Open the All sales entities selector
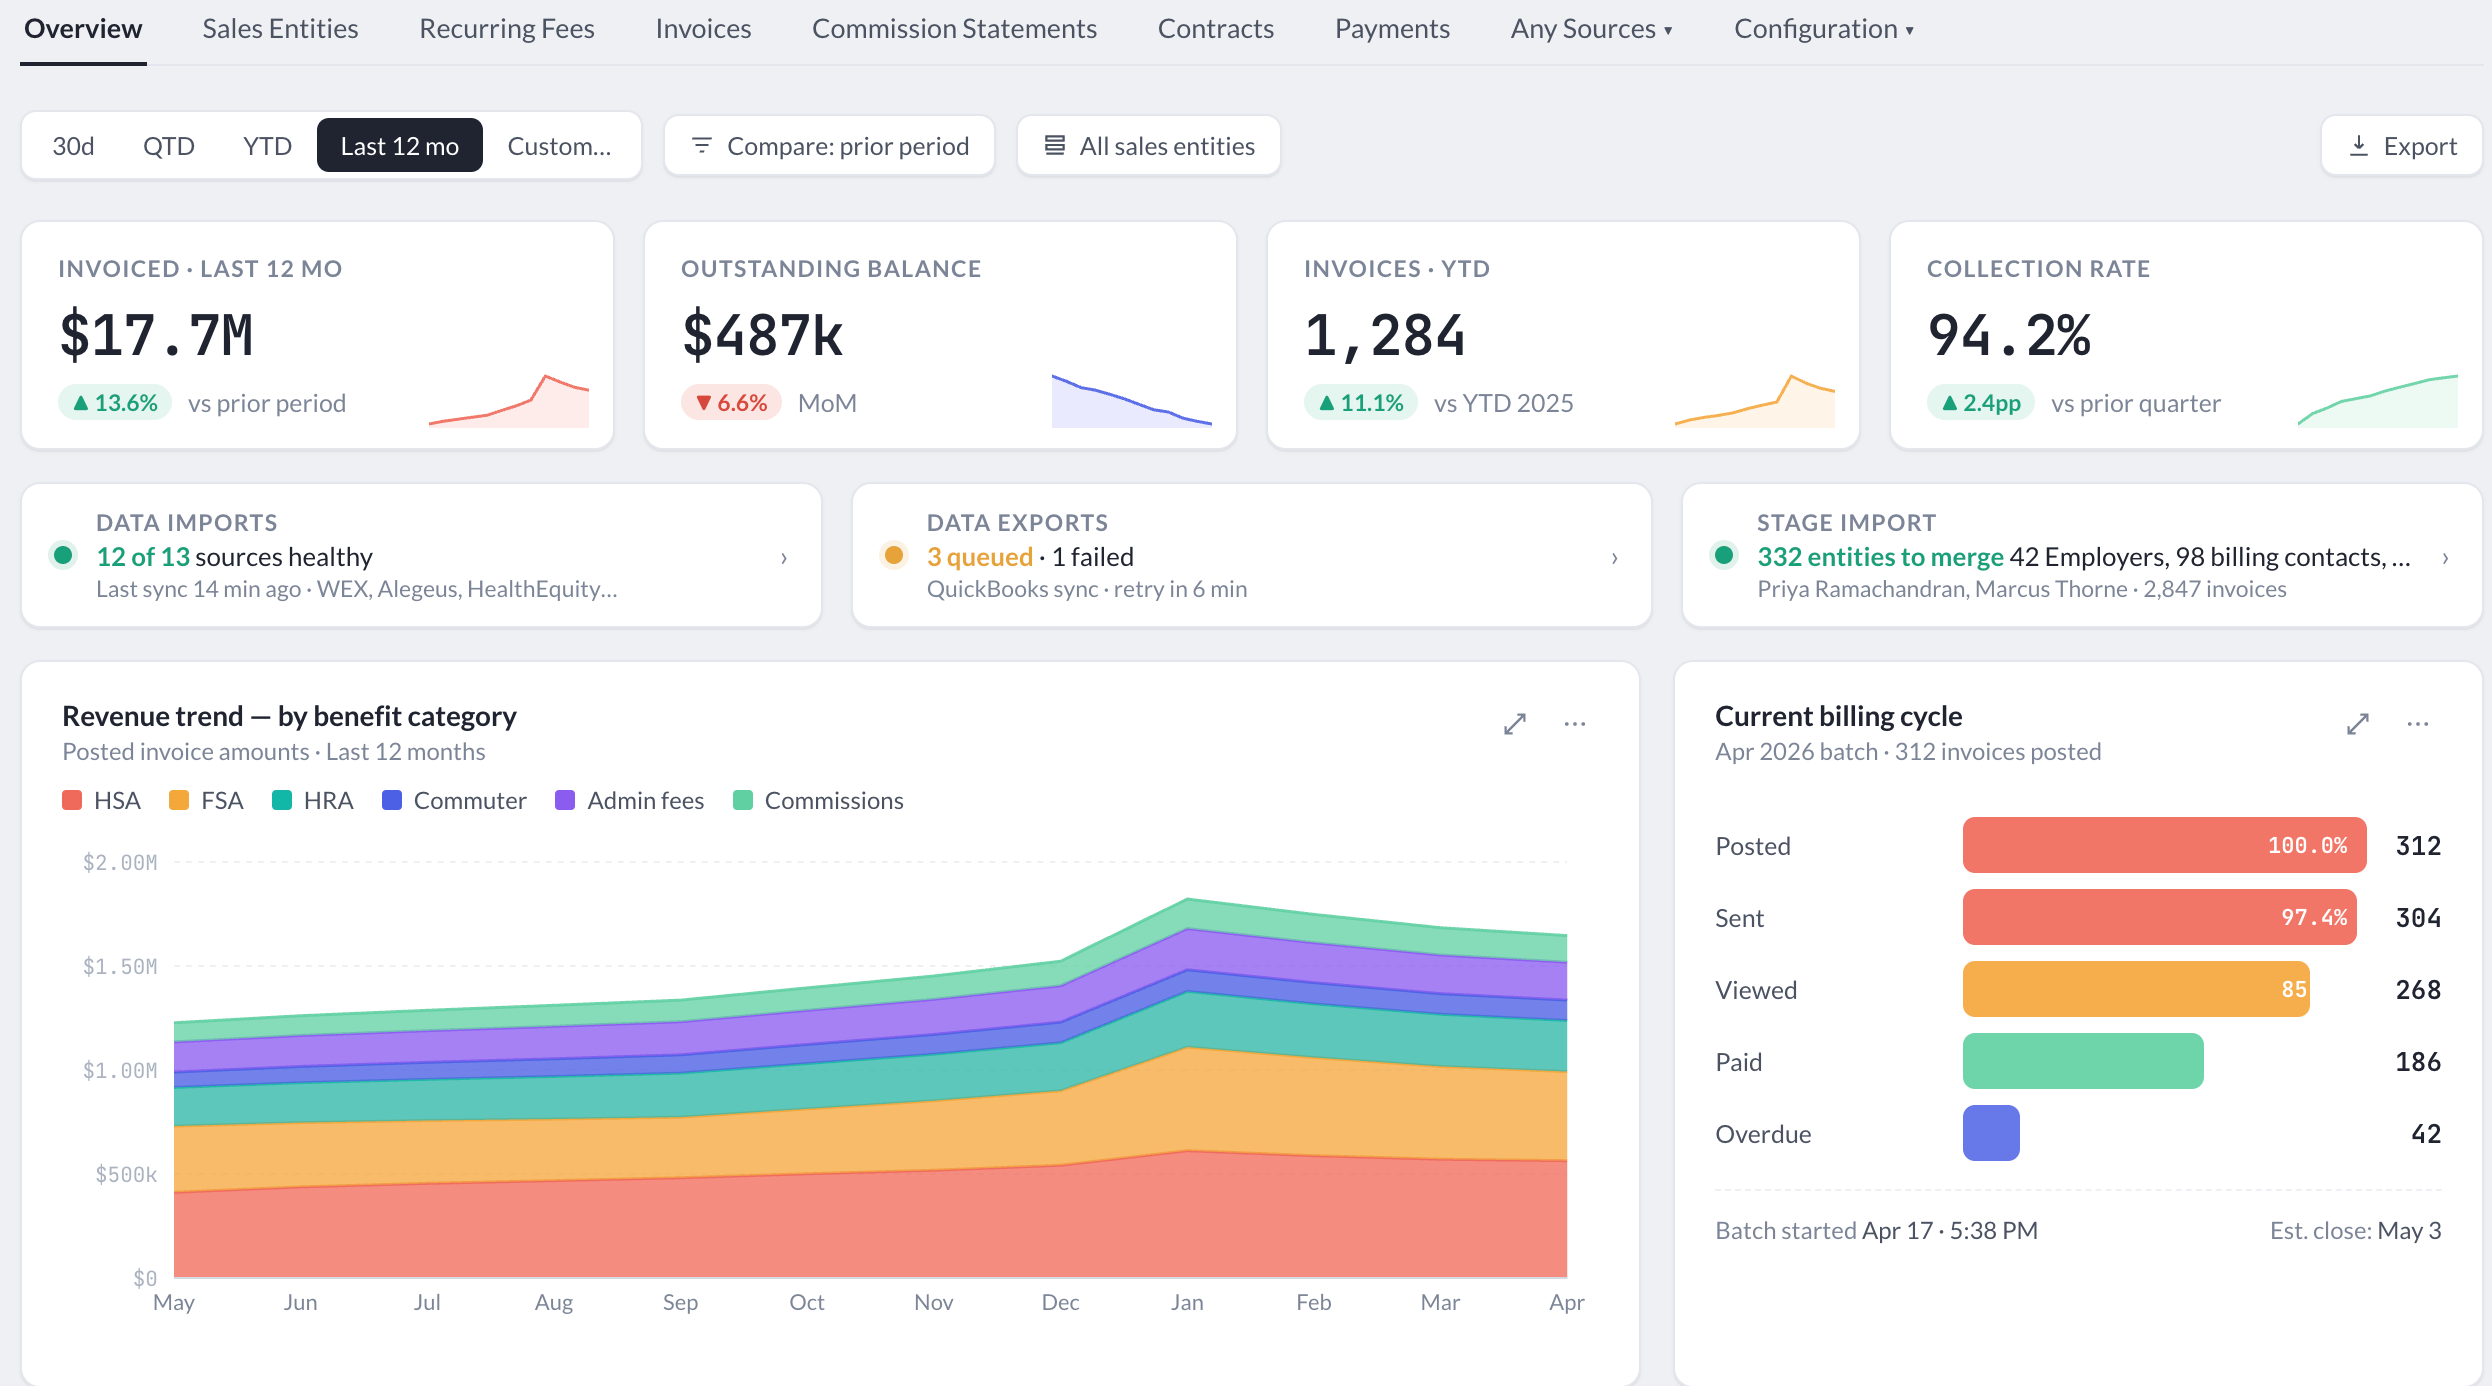The image size is (2492, 1386). click(1148, 146)
